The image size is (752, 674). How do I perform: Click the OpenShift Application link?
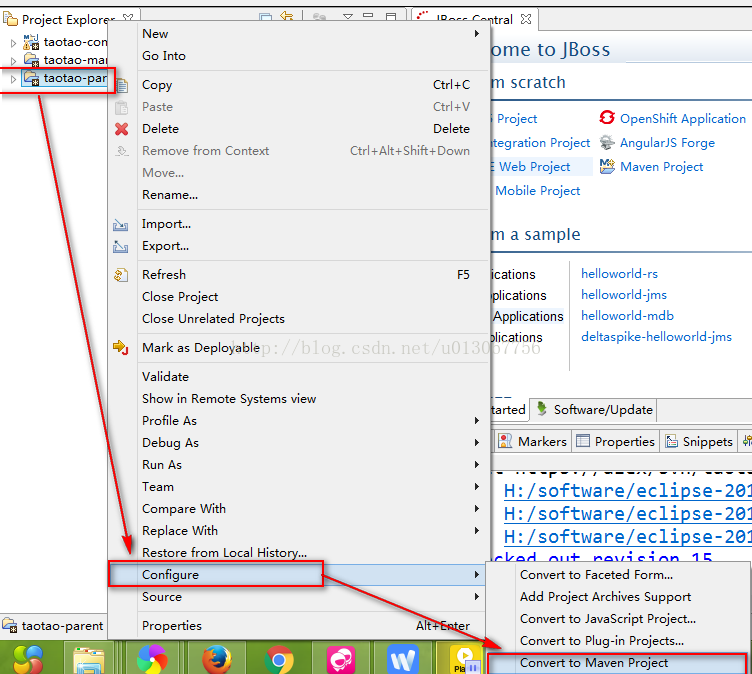(x=682, y=118)
